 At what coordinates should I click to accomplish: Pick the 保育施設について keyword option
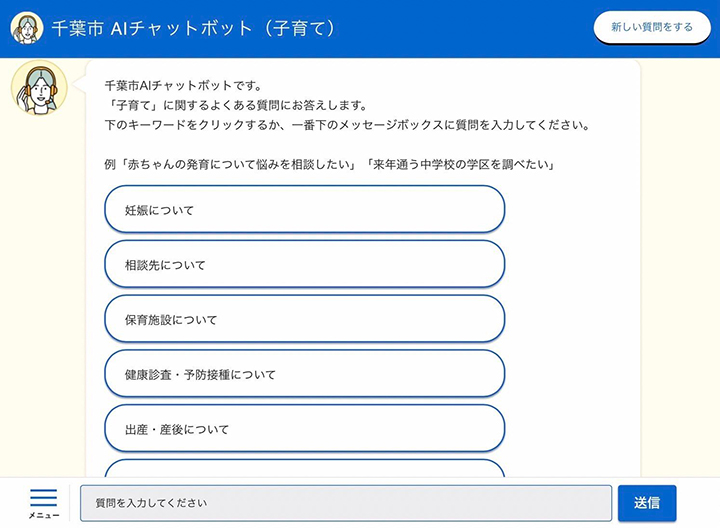pos(304,320)
